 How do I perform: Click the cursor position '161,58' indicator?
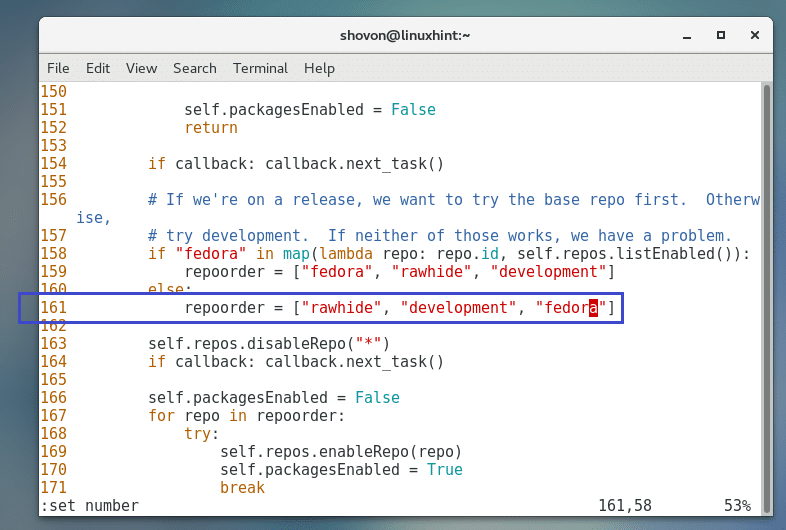pyautogui.click(x=625, y=506)
